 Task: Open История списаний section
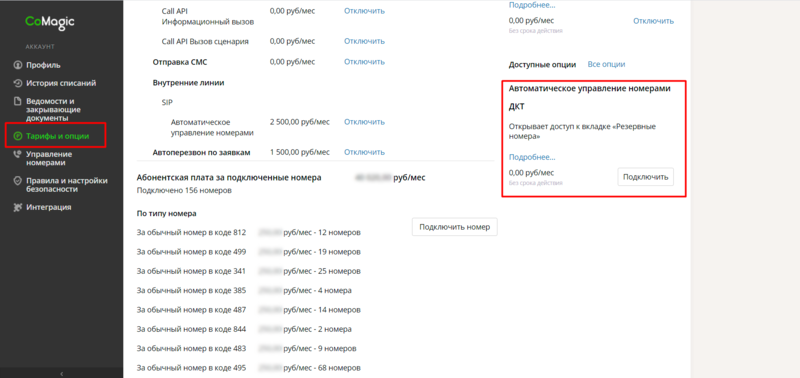pos(61,83)
